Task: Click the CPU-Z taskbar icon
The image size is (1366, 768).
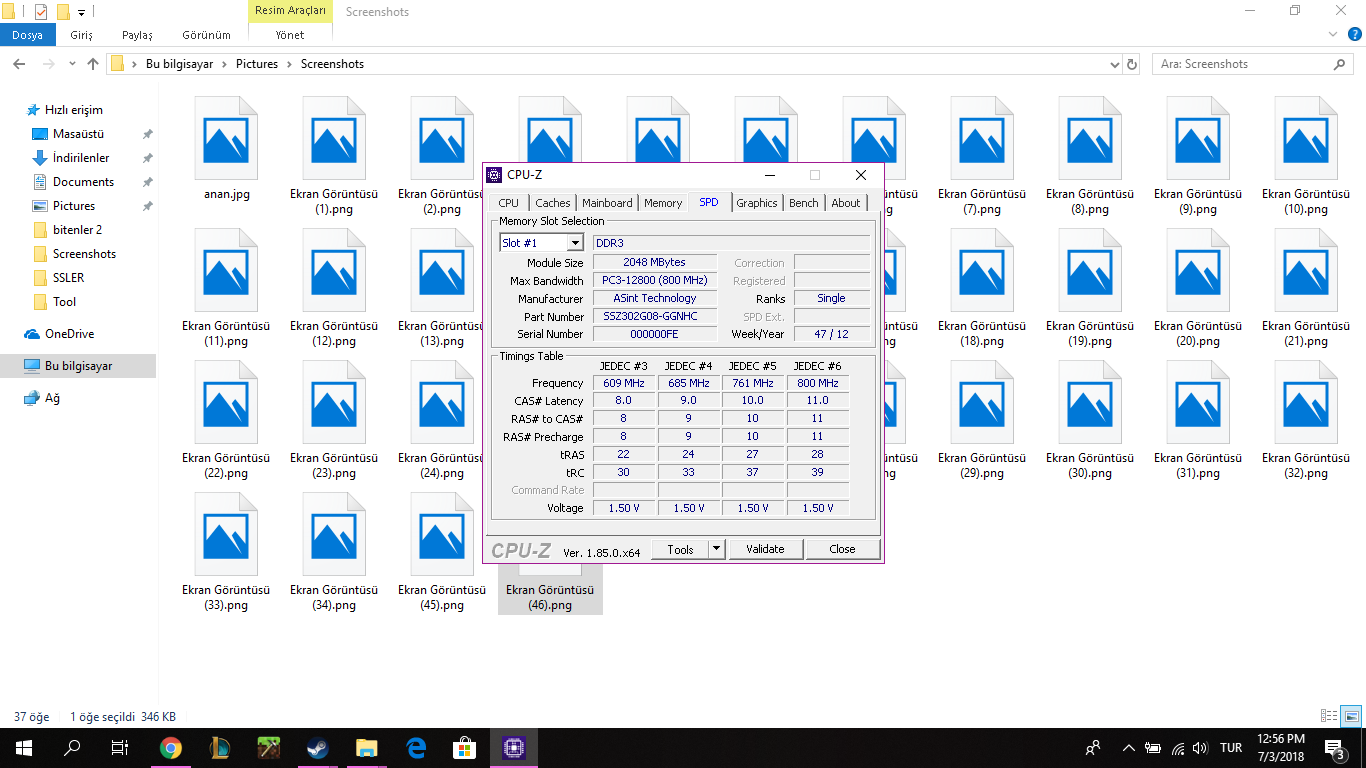Action: point(514,748)
